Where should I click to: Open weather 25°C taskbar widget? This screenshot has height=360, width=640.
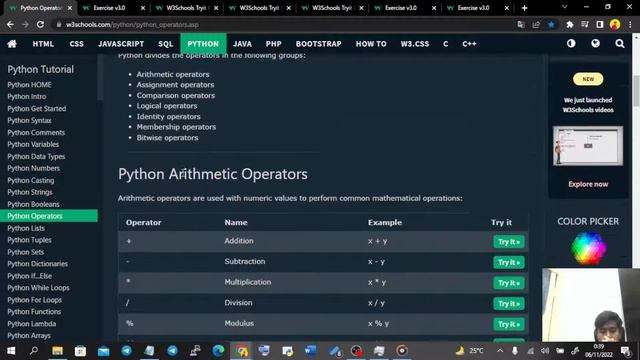pyautogui.click(x=469, y=351)
